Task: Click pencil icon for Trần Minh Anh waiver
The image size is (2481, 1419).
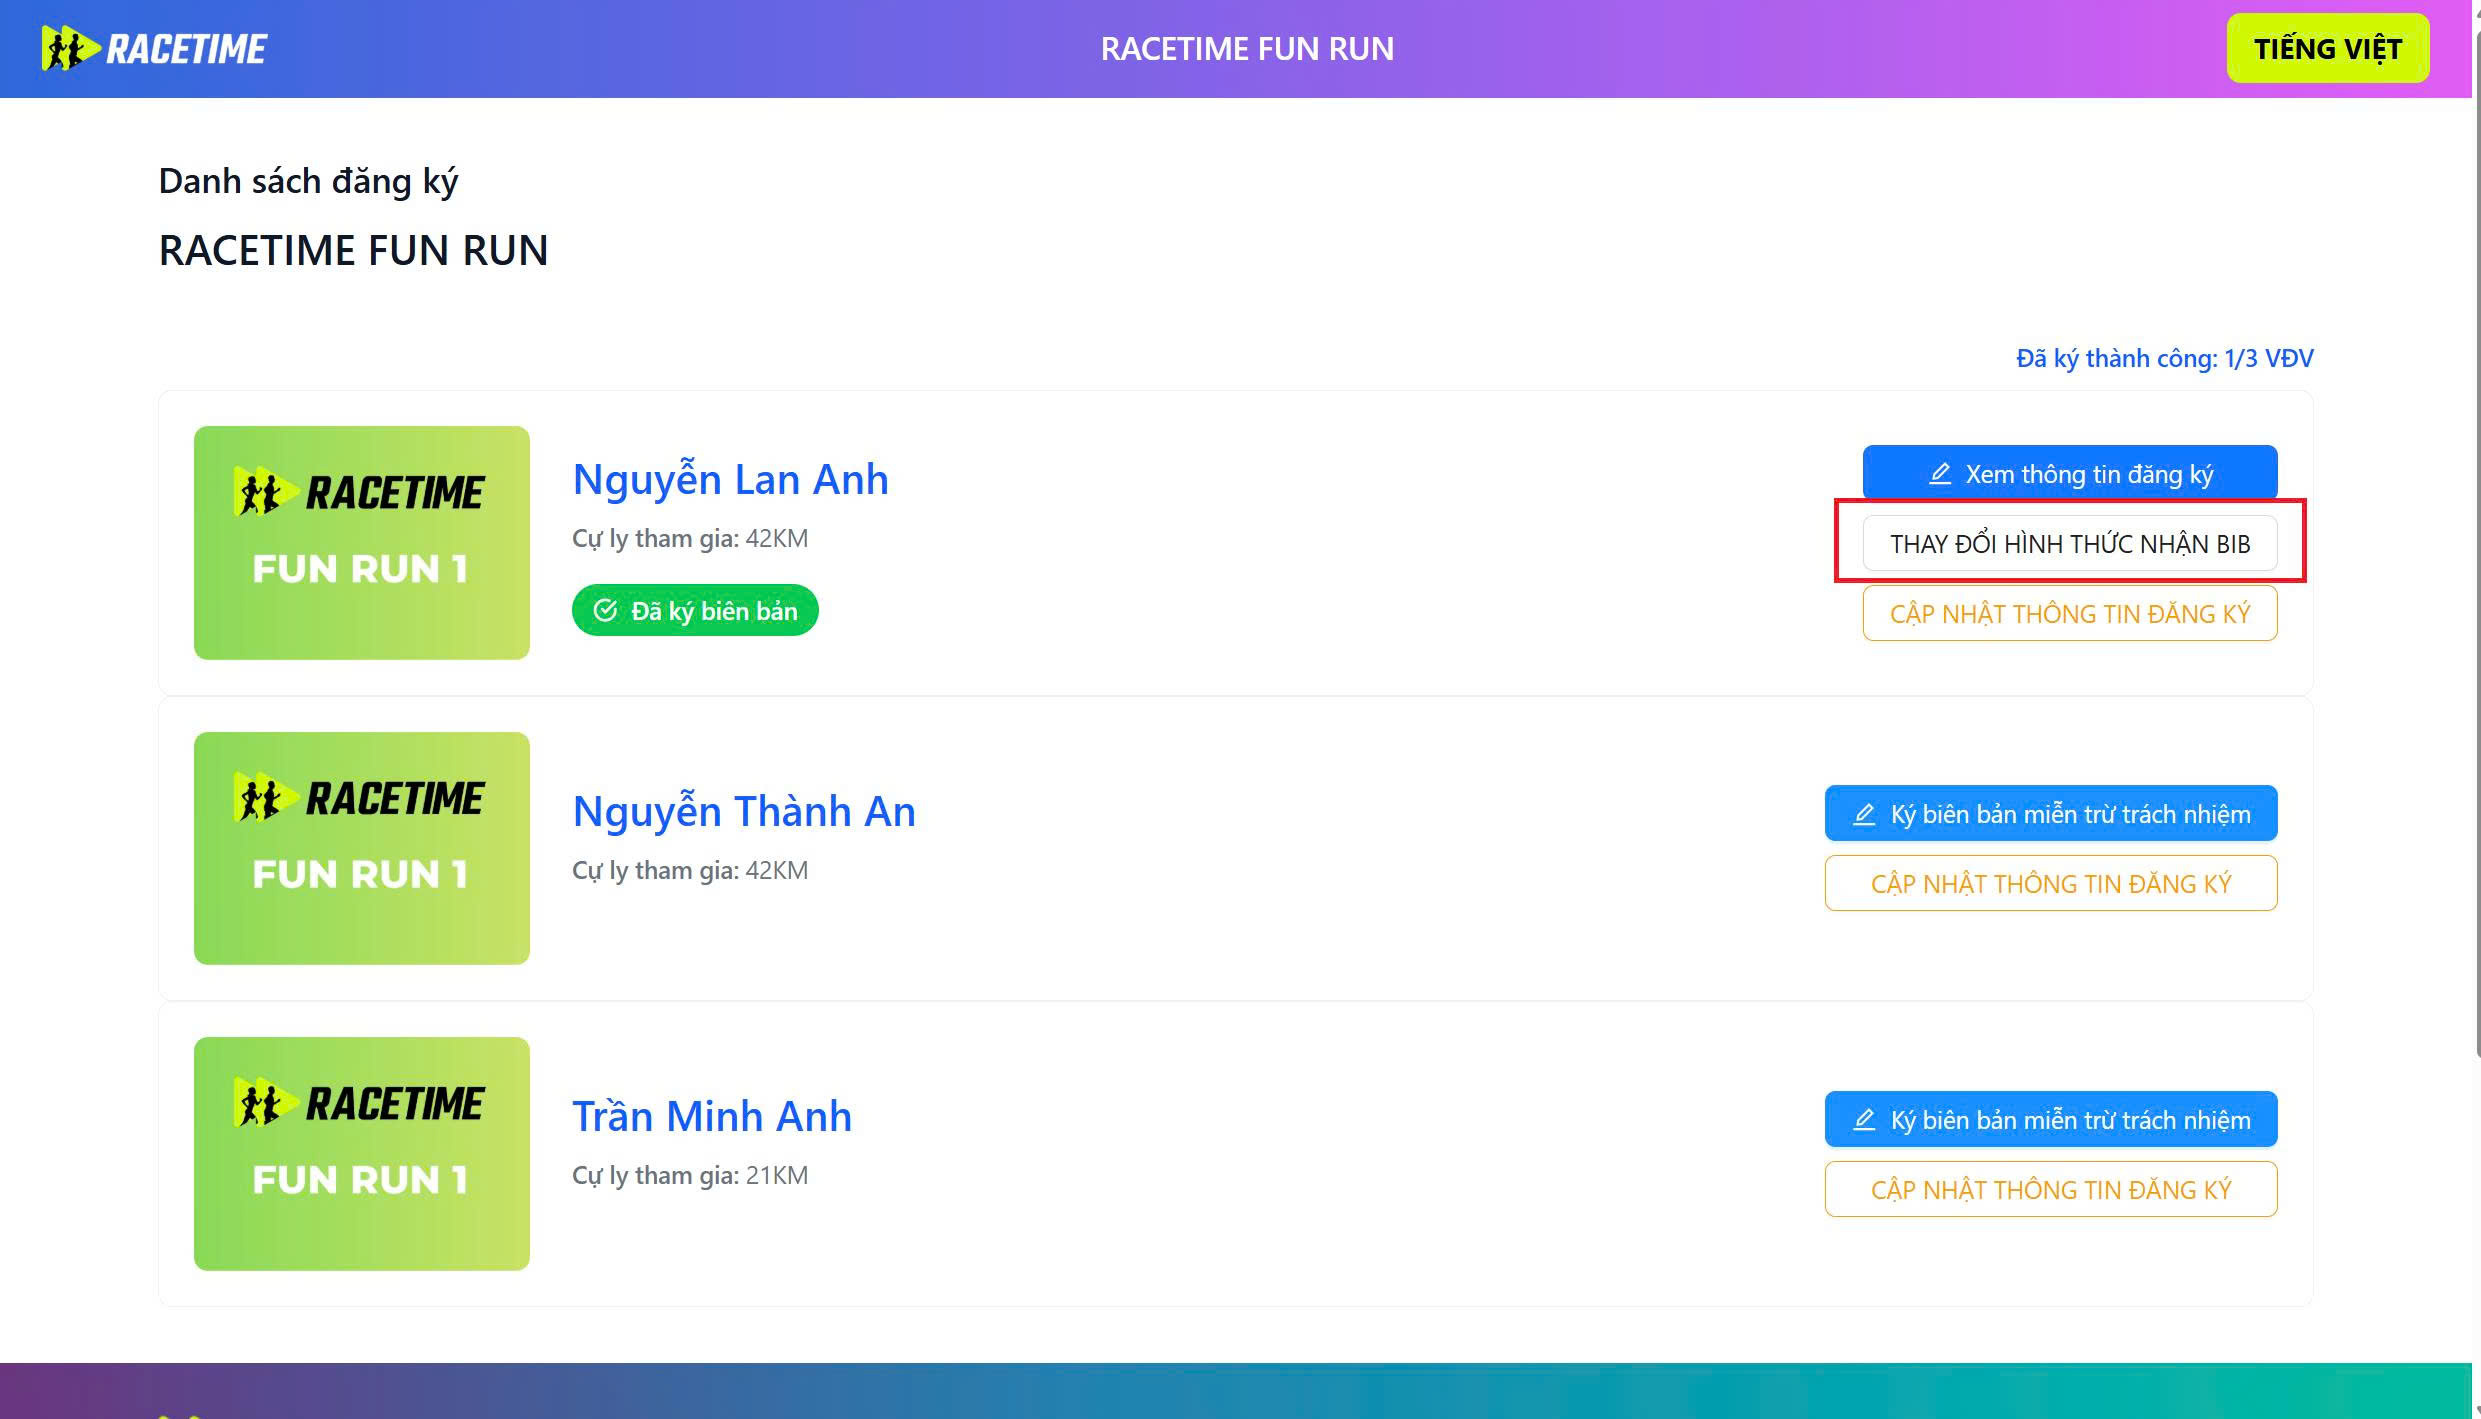Action: (1864, 1120)
